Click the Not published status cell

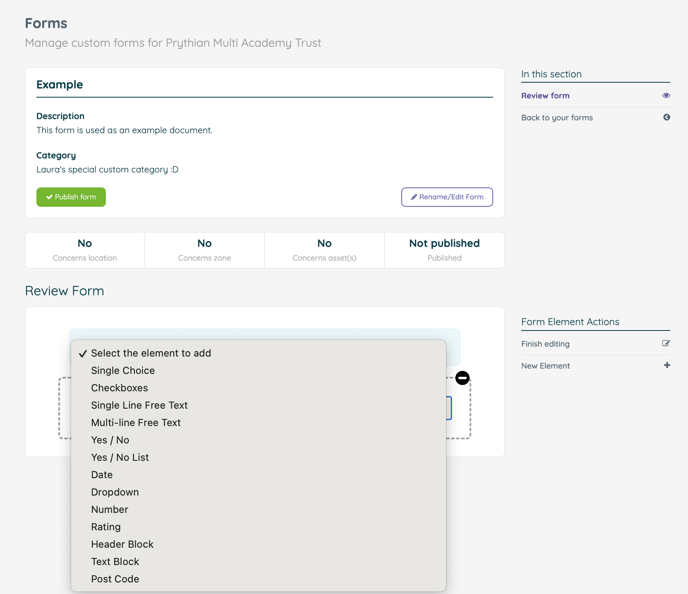[444, 250]
